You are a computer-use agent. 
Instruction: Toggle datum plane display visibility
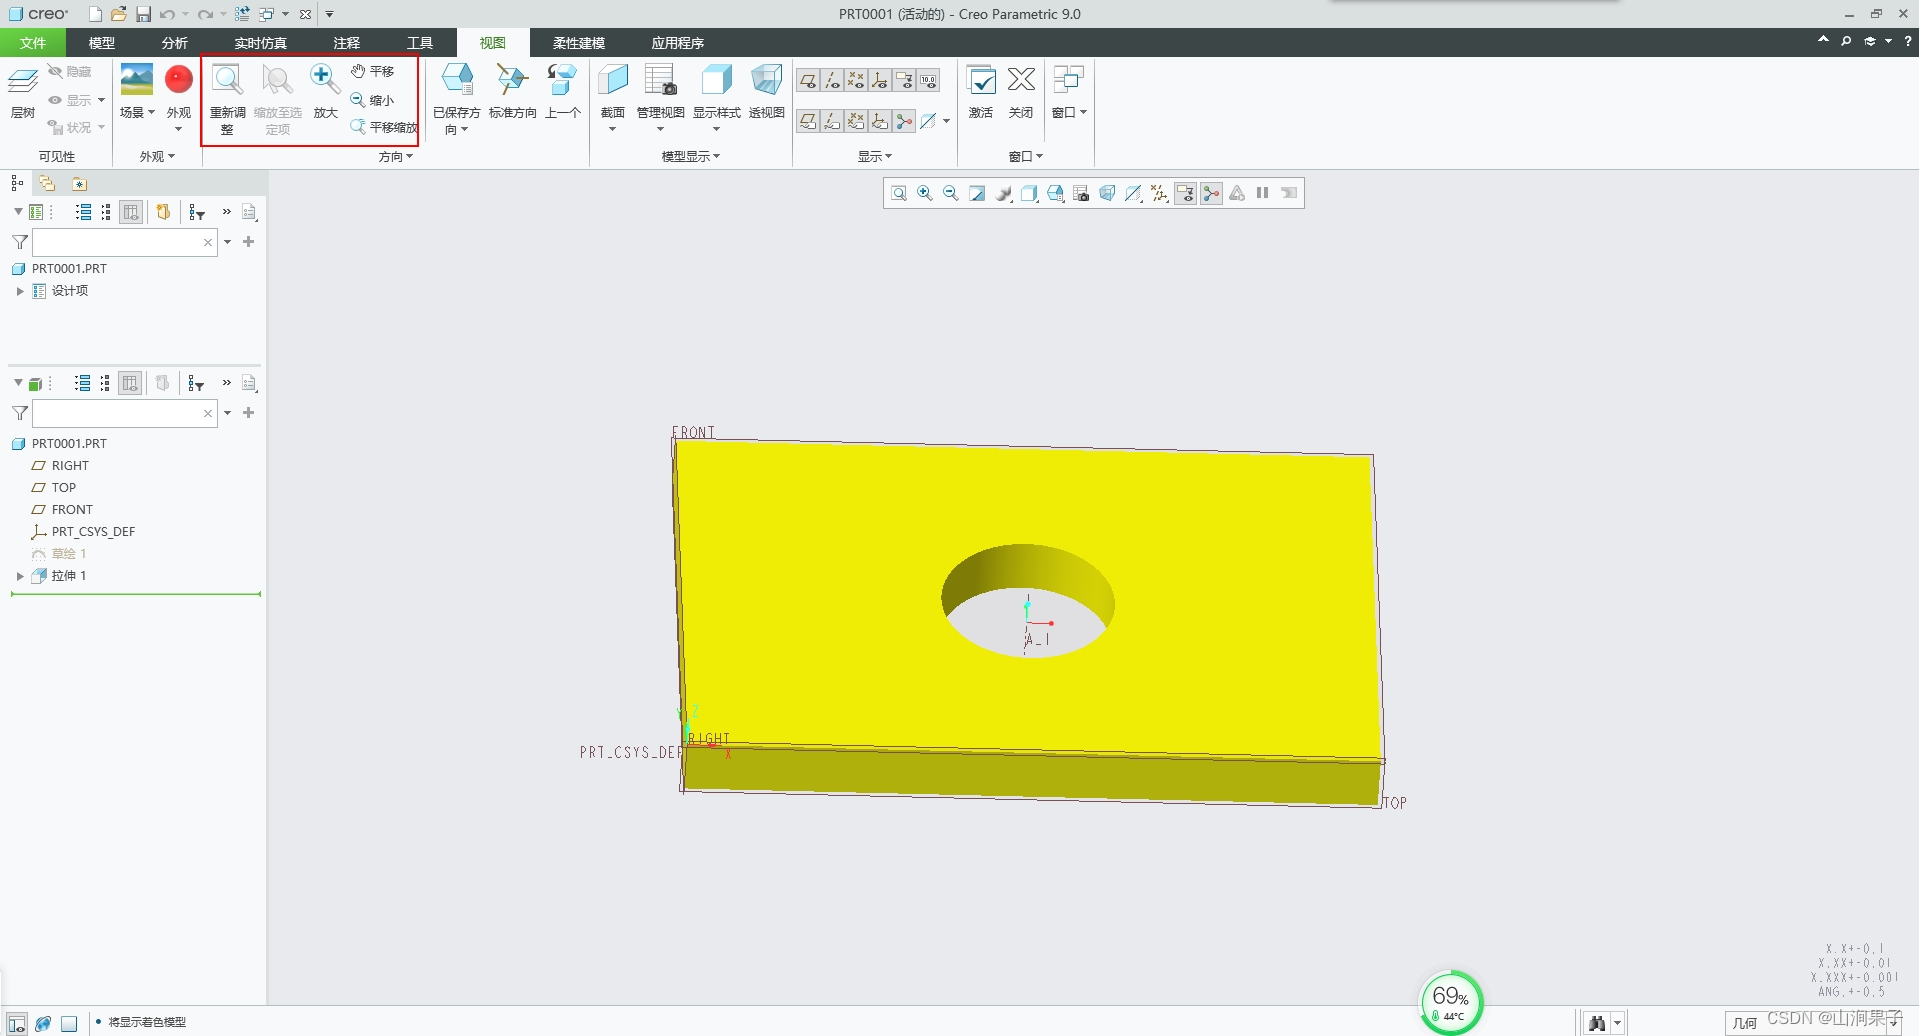pyautogui.click(x=807, y=80)
